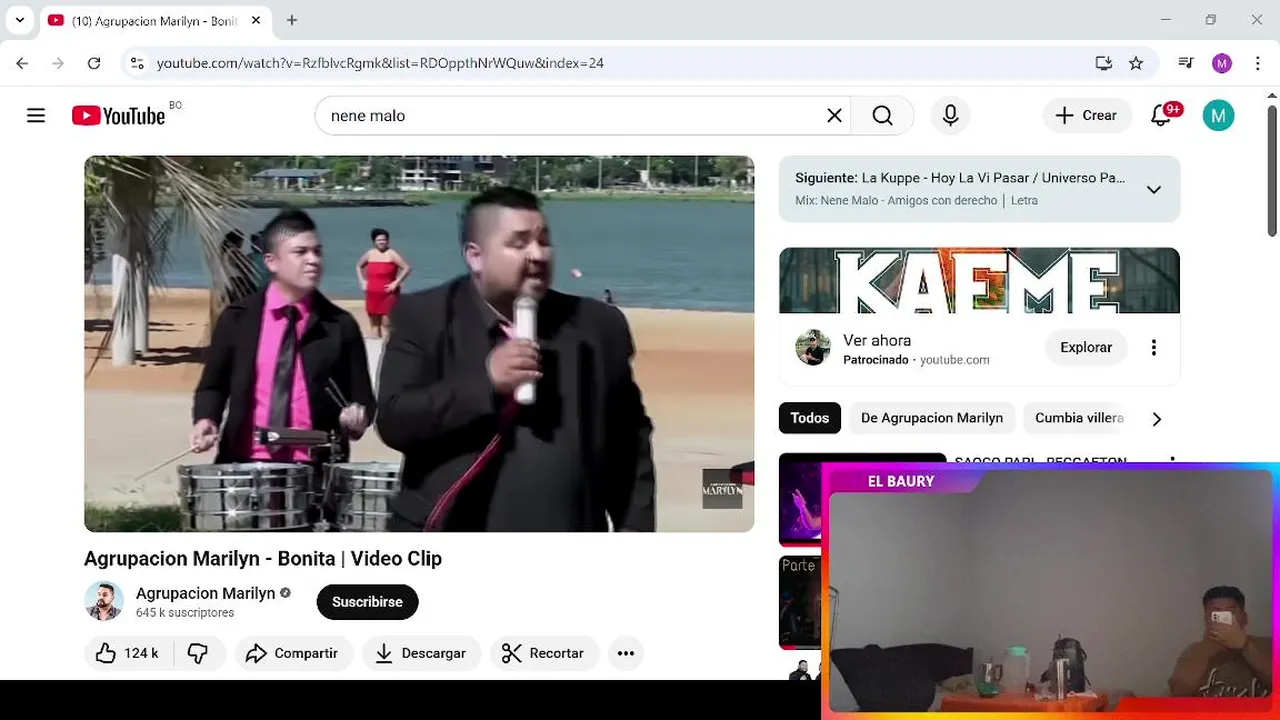Click the video title text
1280x720 pixels.
coord(263,558)
